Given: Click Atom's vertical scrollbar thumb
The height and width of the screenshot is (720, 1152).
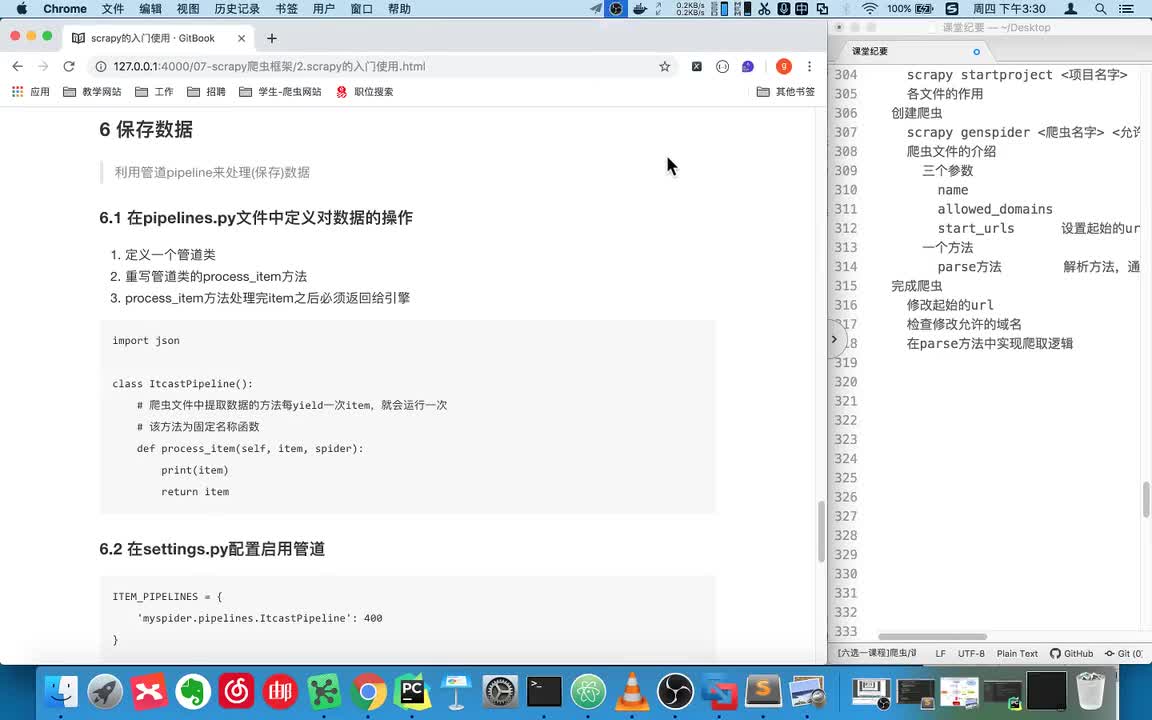Looking at the screenshot, I should [1145, 500].
